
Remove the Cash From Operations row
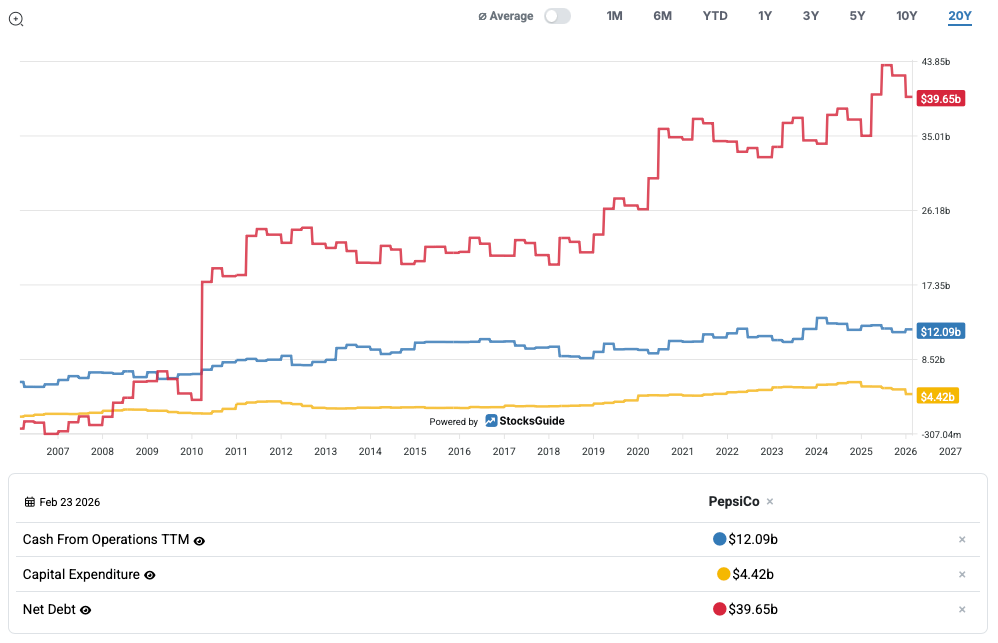962,540
